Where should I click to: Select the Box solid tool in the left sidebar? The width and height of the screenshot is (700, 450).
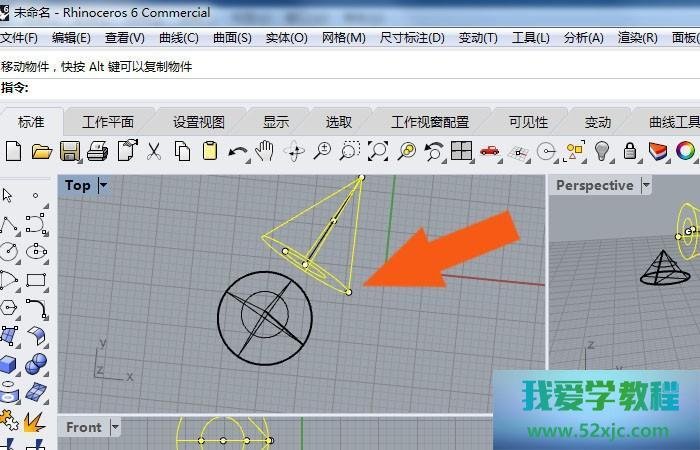(9, 365)
